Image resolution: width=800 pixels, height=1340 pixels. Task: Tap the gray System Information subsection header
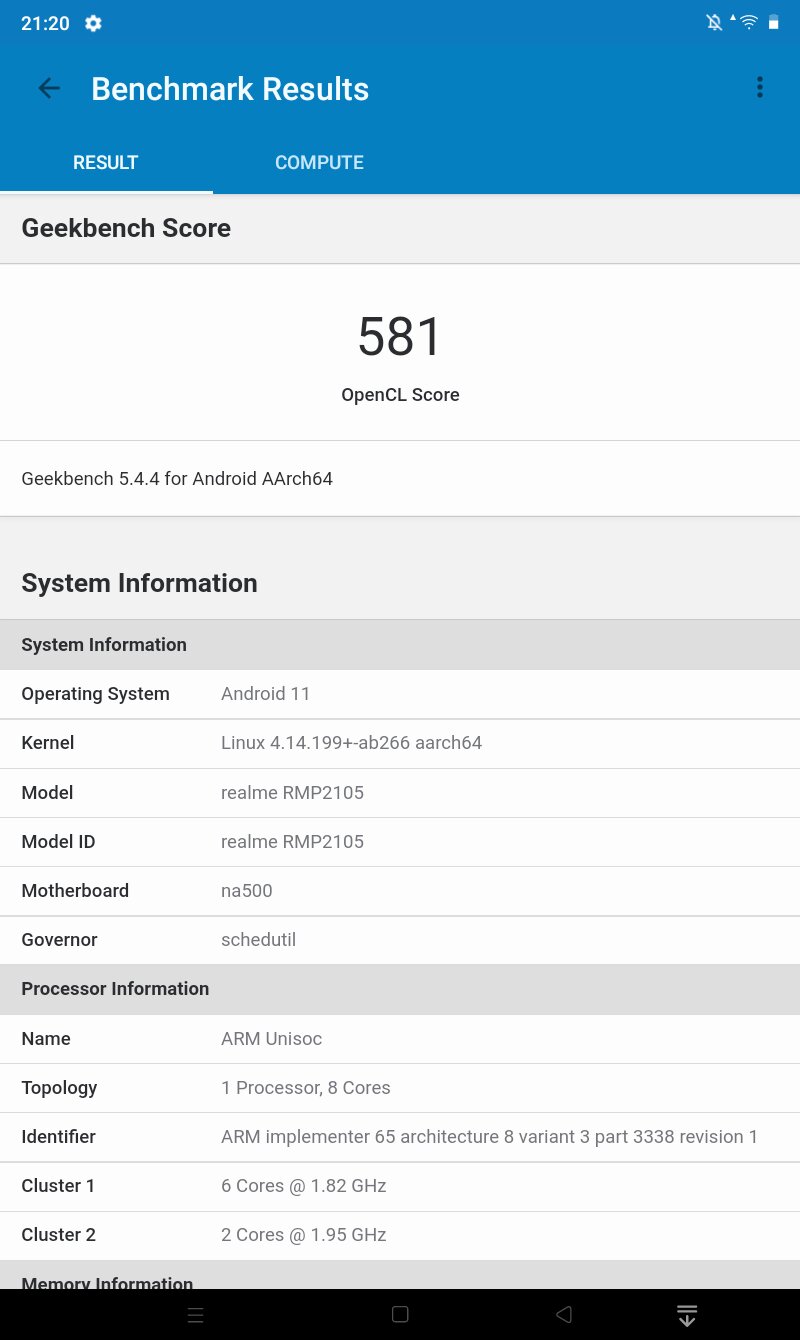click(x=400, y=645)
